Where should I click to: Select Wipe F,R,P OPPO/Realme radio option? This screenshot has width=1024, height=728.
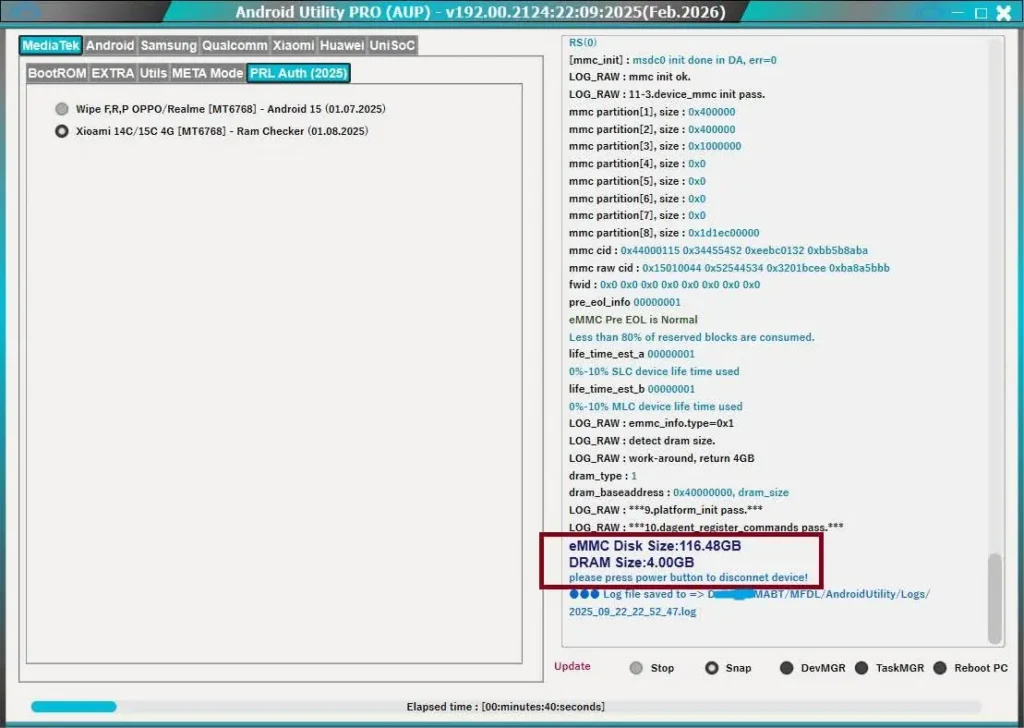point(62,109)
